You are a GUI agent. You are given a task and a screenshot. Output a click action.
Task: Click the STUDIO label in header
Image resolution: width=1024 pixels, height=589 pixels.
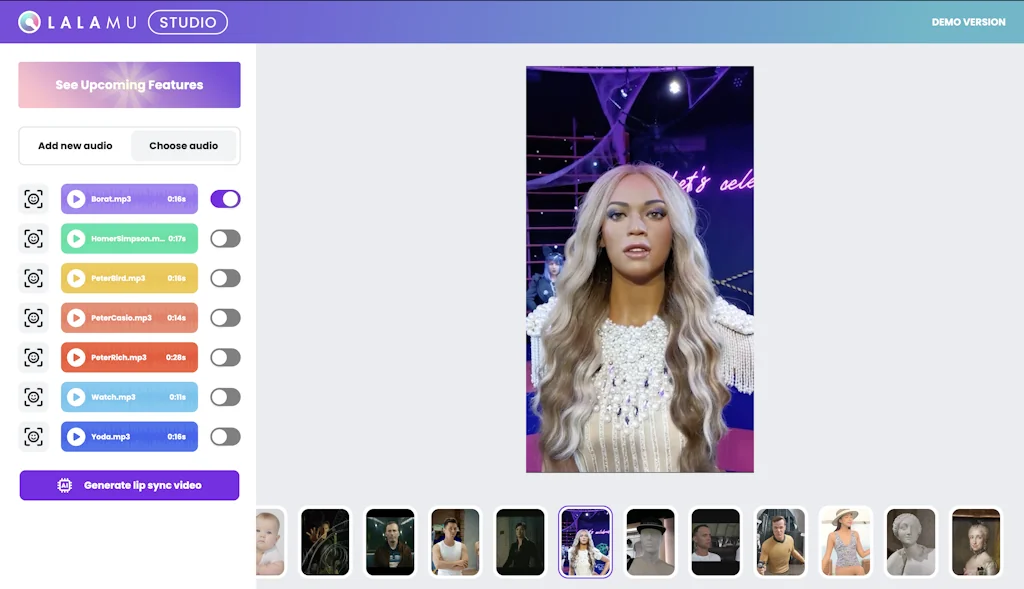tap(187, 22)
